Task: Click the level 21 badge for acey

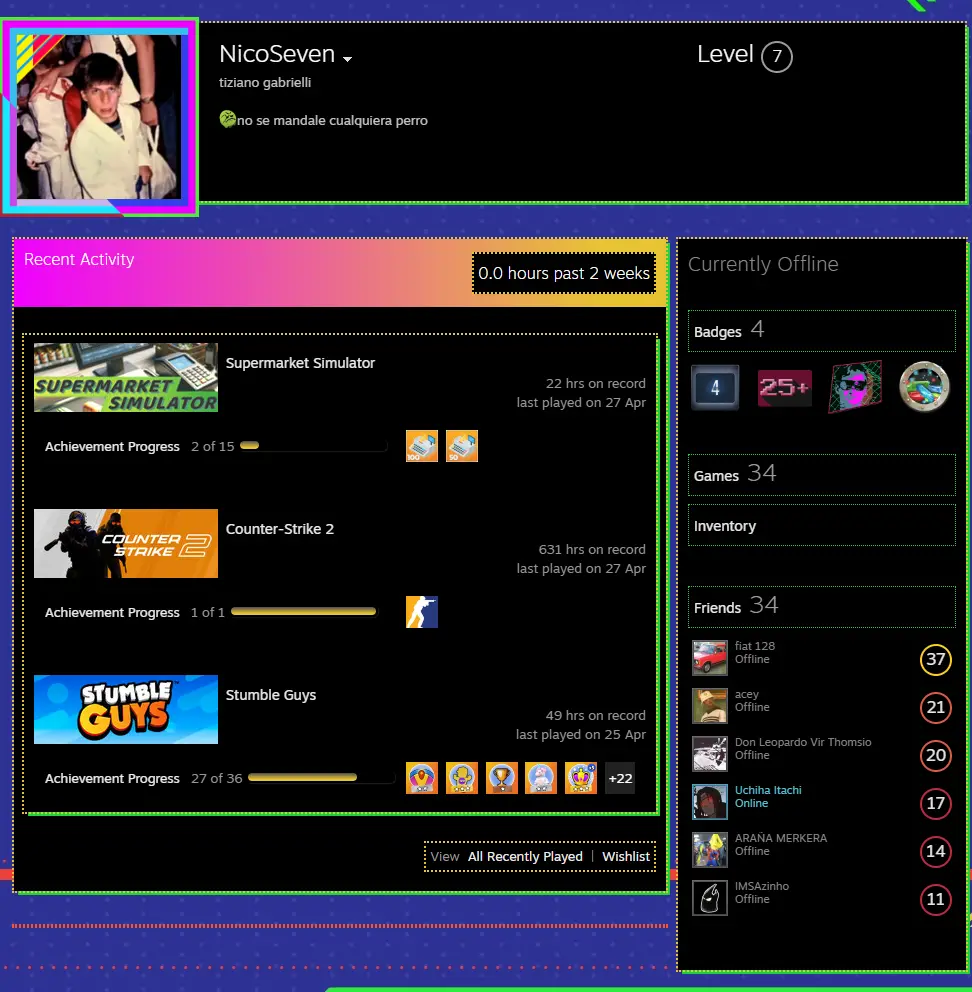Action: [935, 707]
